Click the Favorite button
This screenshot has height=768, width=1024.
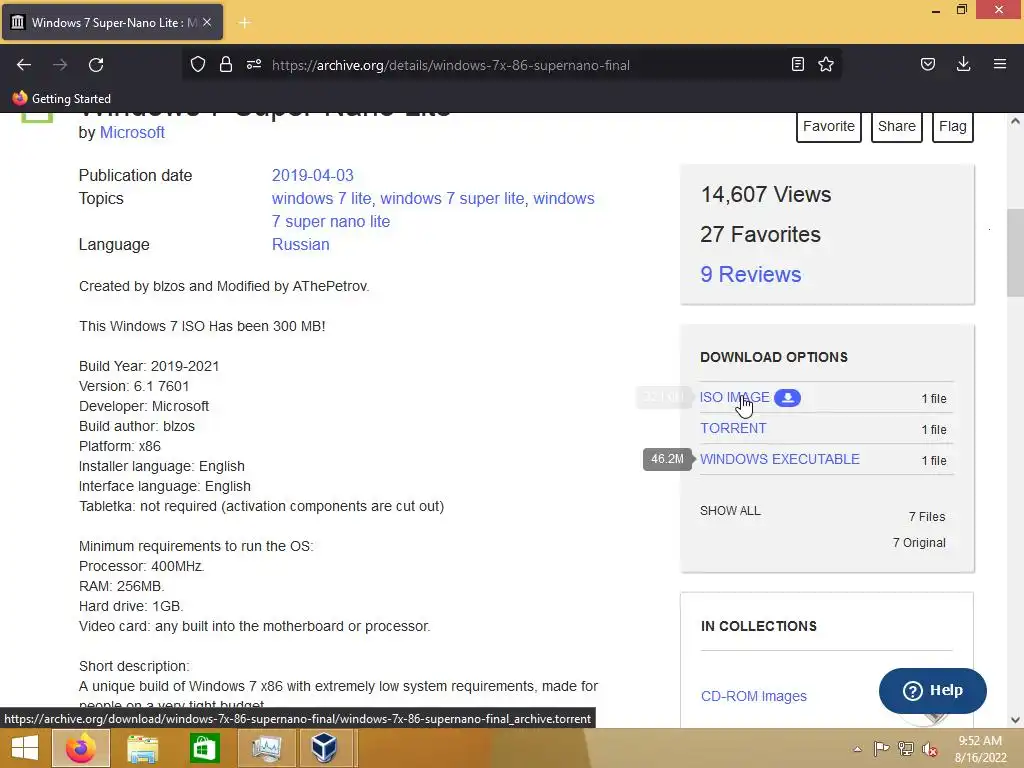coord(829,126)
